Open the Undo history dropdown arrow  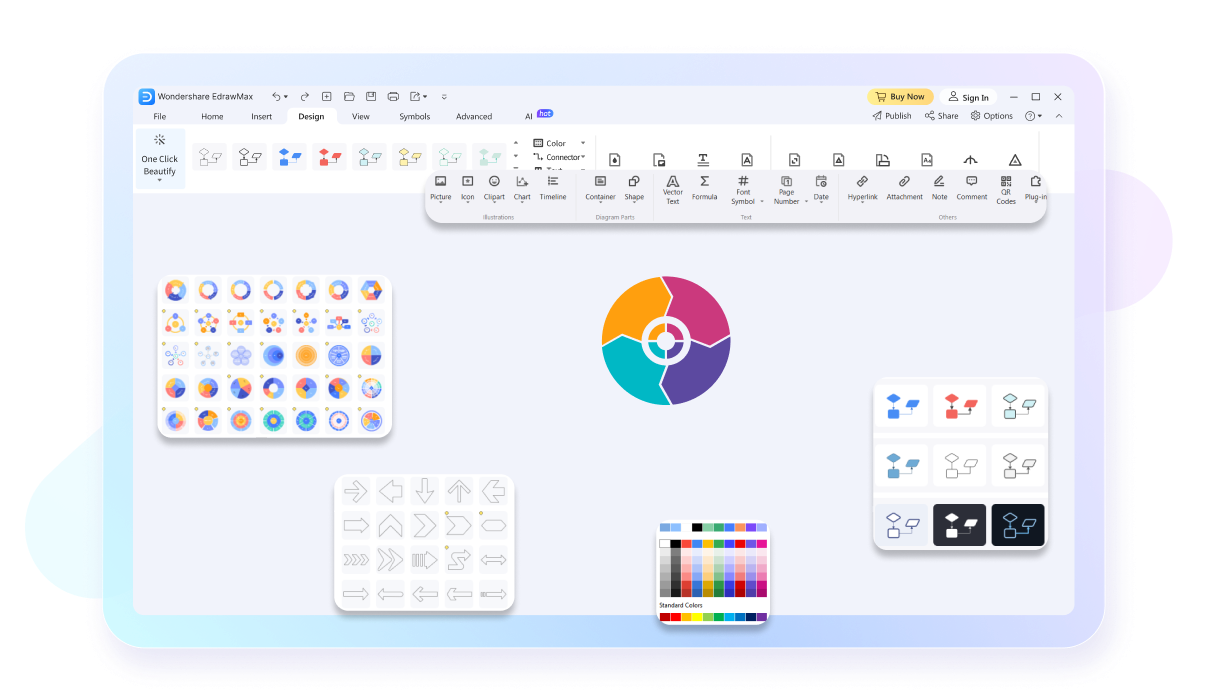pos(286,97)
